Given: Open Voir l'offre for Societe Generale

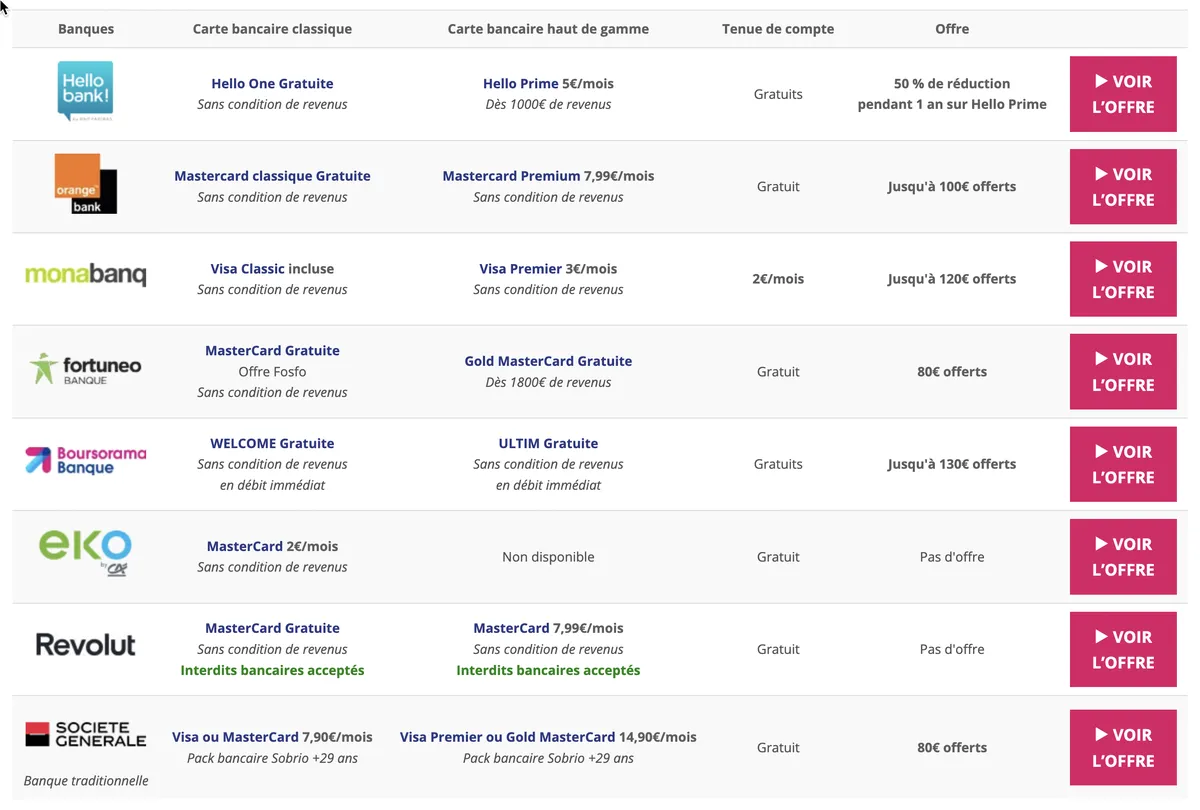Looking at the screenshot, I should click(1123, 747).
